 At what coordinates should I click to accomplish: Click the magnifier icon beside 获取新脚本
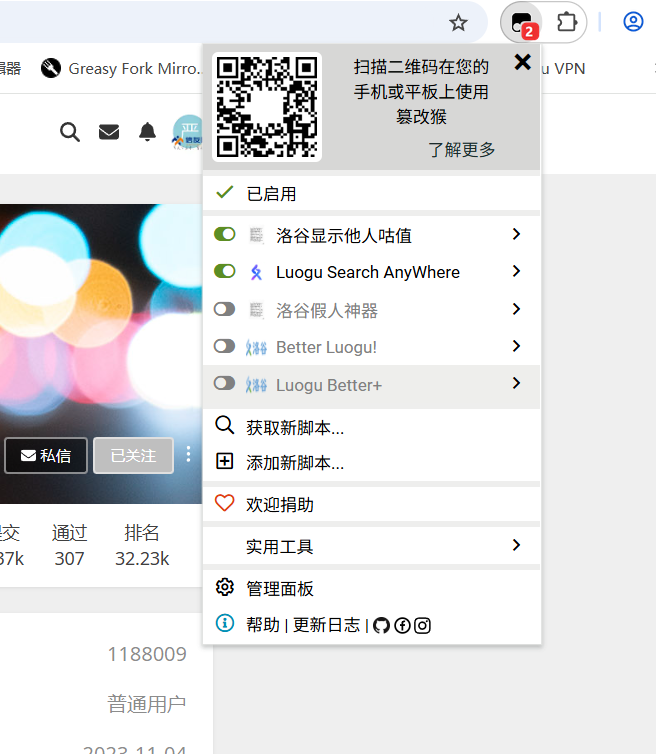pyautogui.click(x=225, y=426)
